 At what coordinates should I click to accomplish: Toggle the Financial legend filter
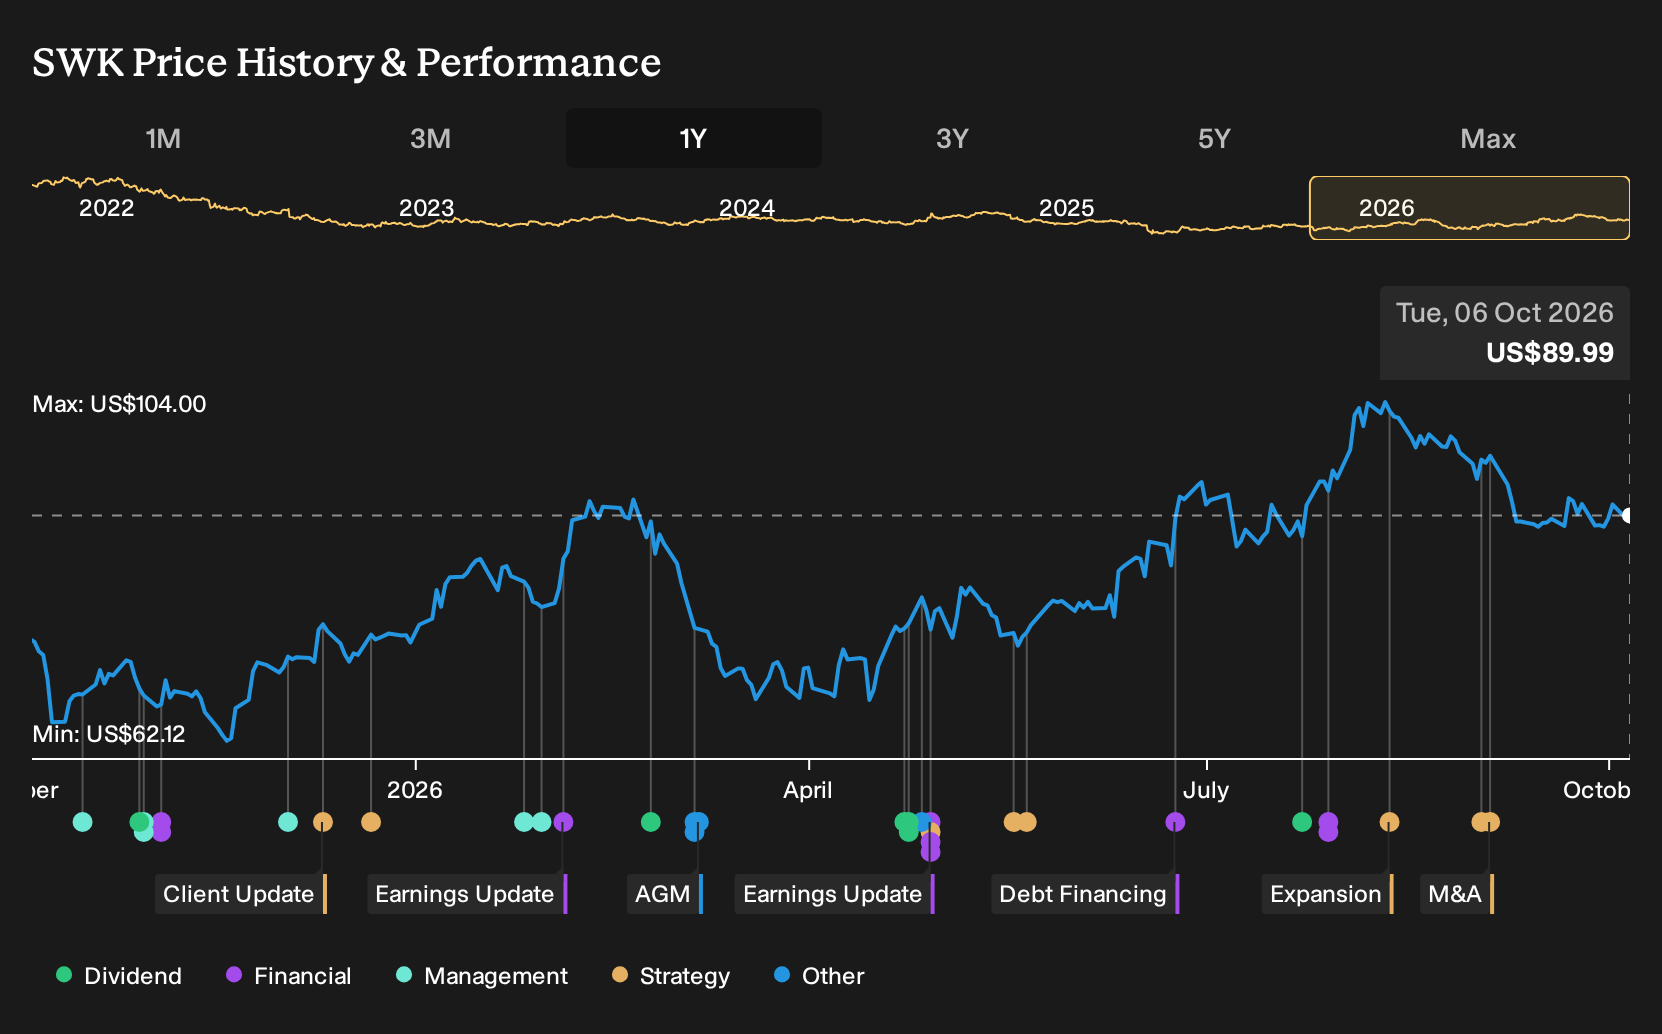[x=289, y=976]
